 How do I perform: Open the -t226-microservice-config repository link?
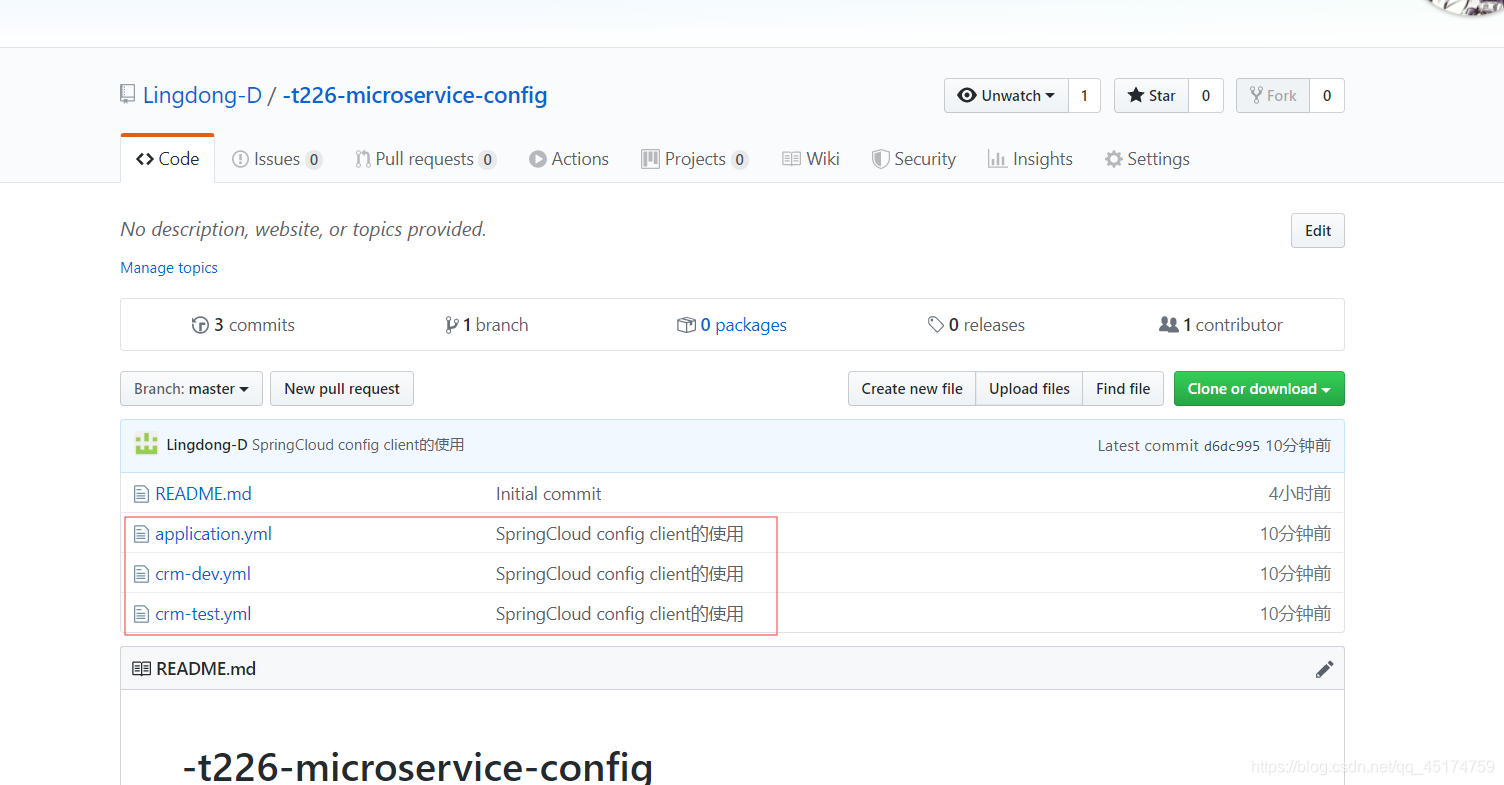coord(415,95)
